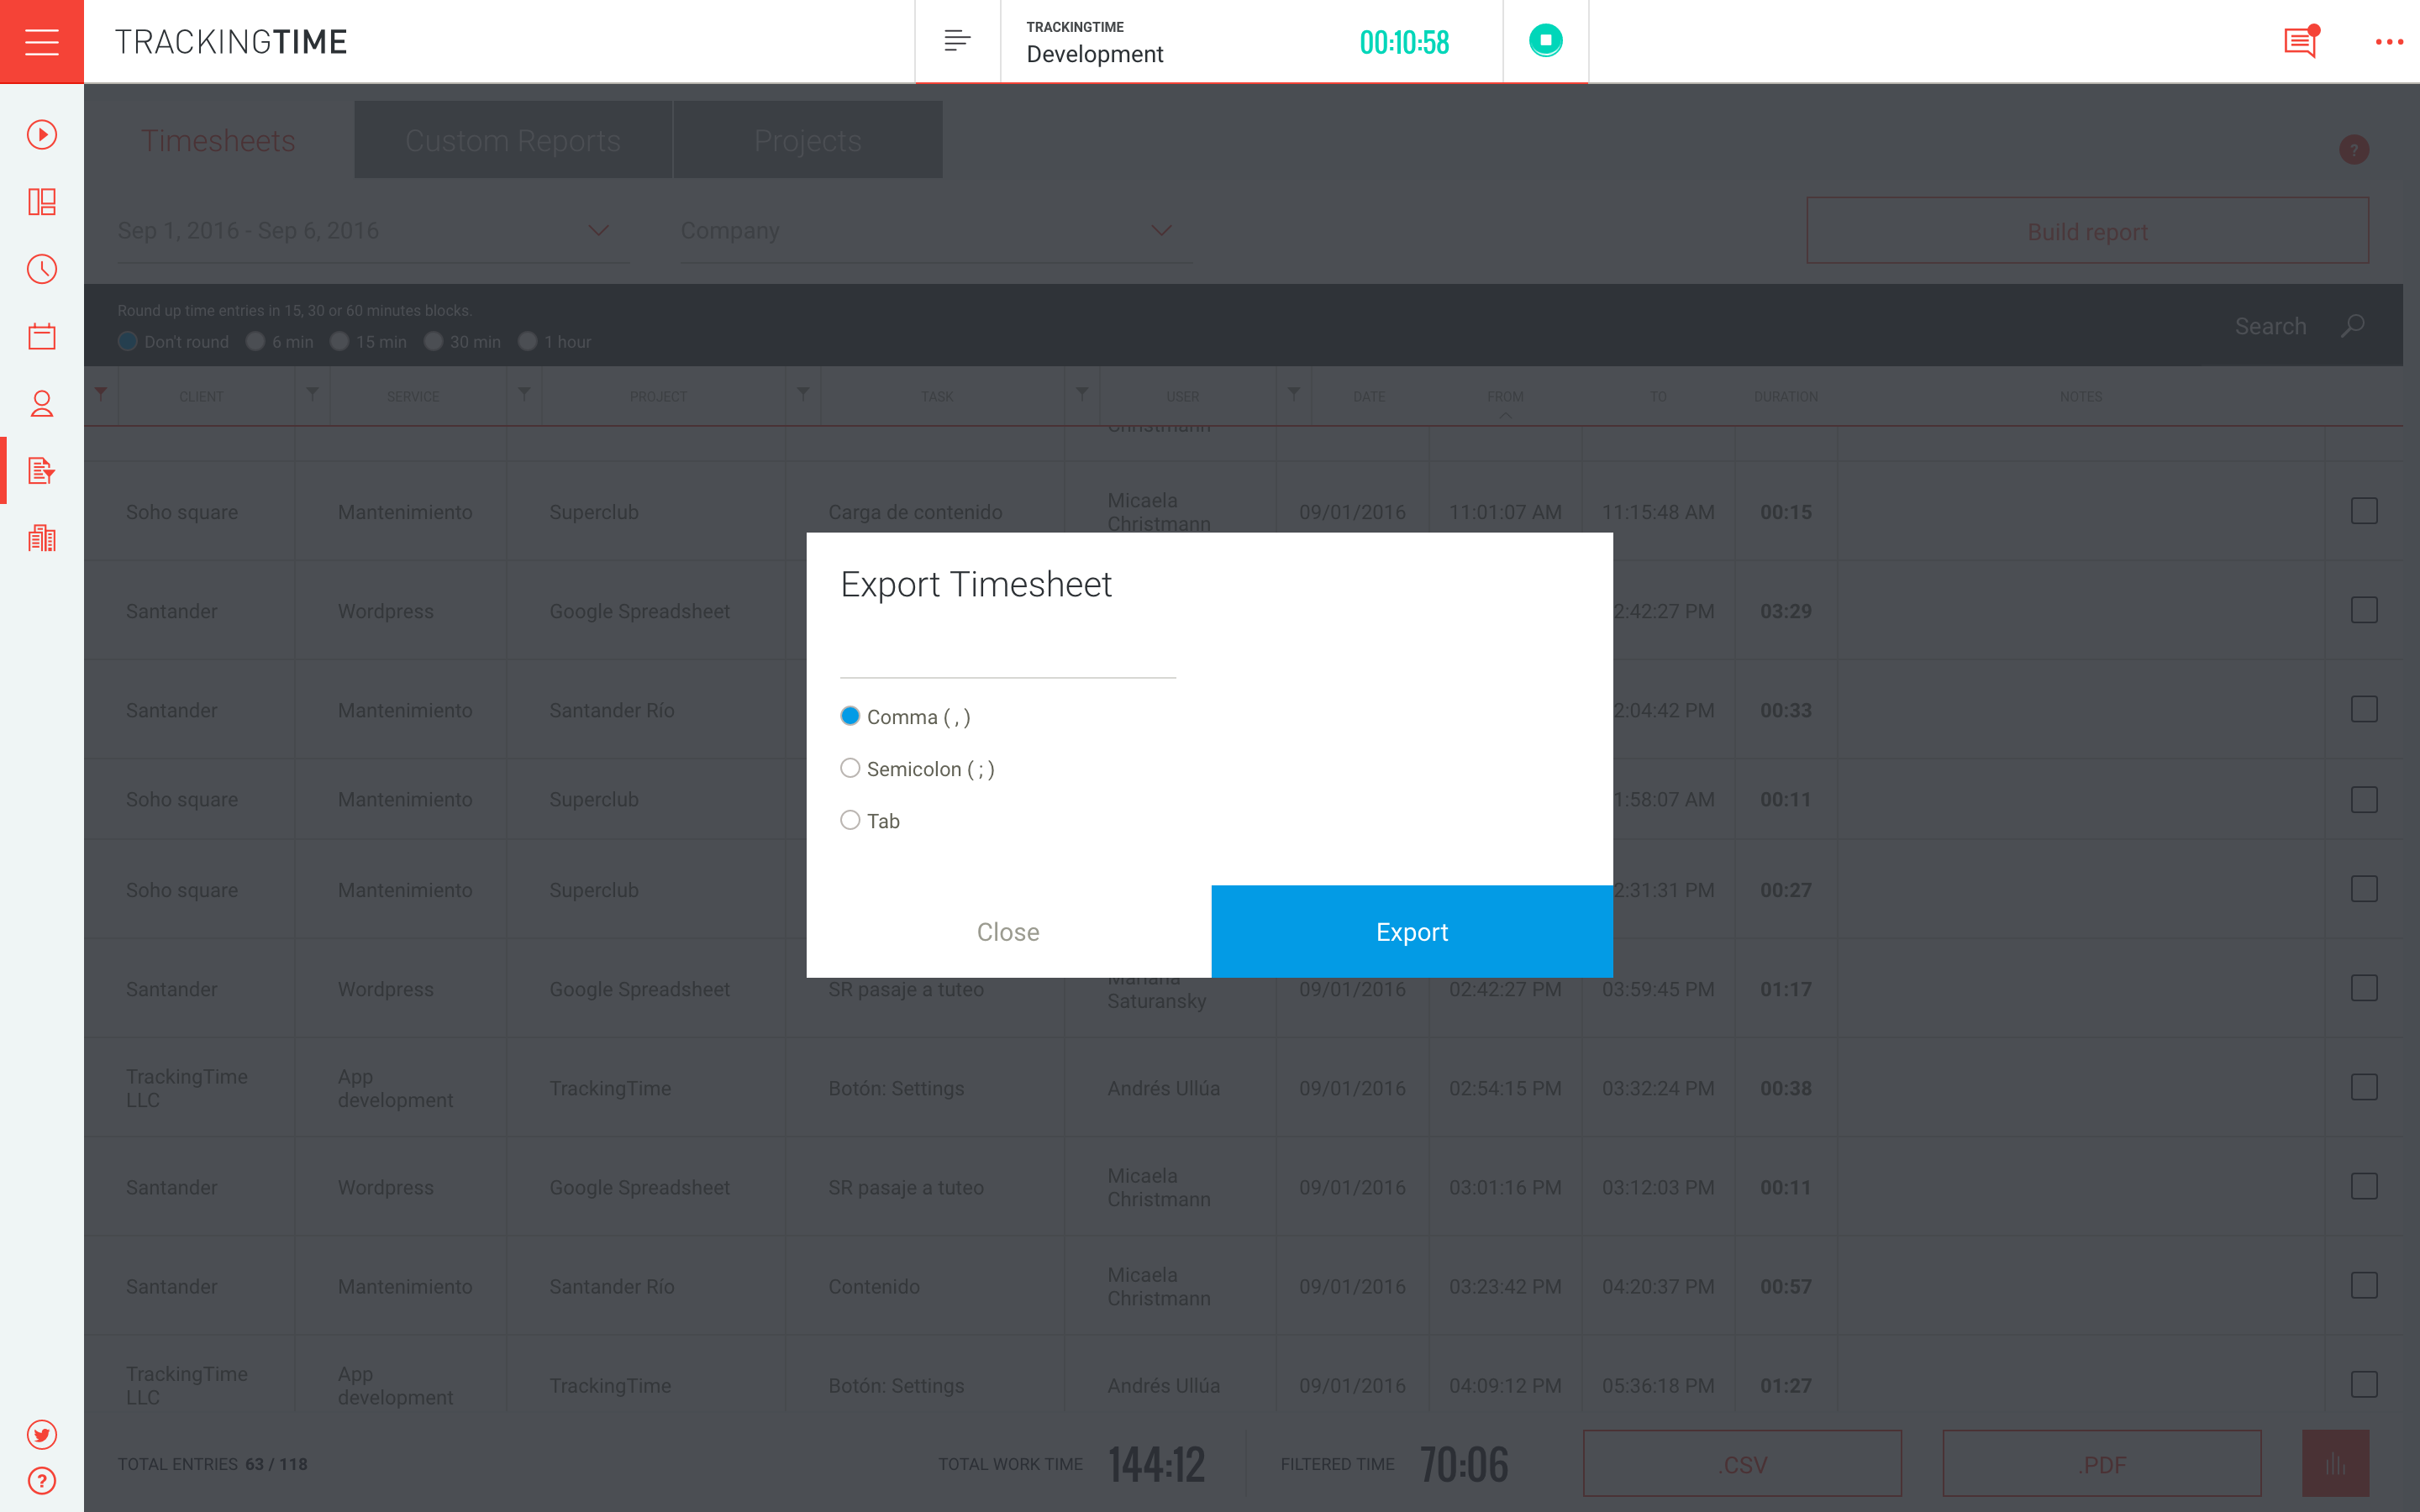Open the user profile sidebar icon

[x=41, y=403]
